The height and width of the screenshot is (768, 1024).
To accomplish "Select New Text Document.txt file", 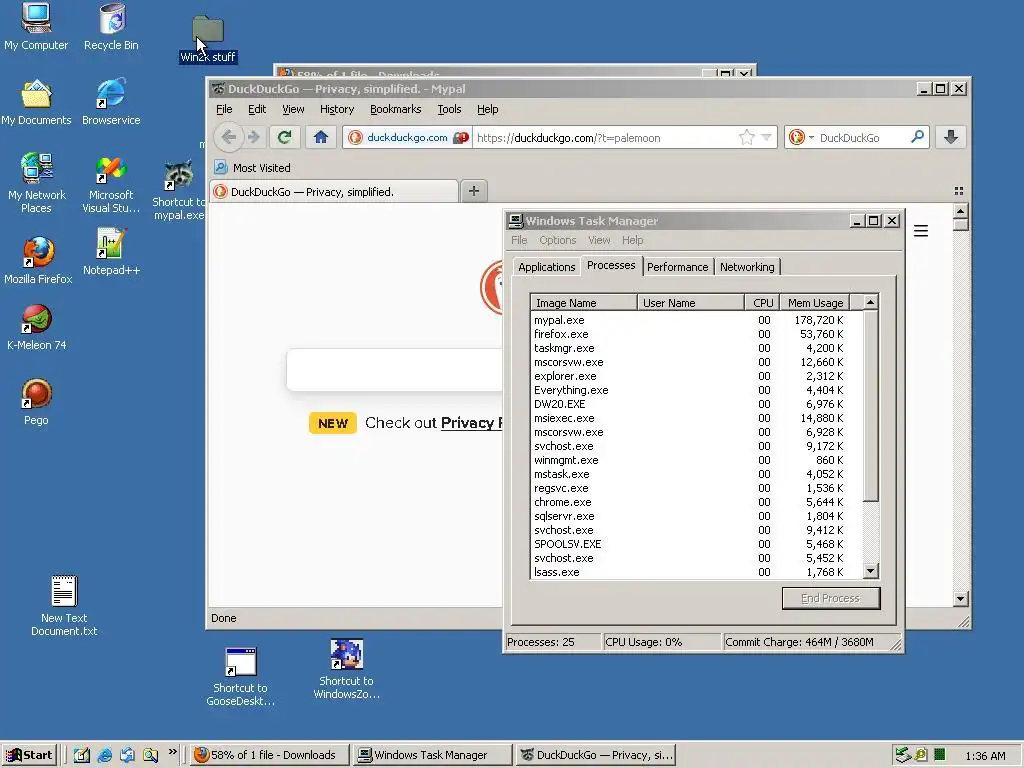I will pyautogui.click(x=64, y=605).
